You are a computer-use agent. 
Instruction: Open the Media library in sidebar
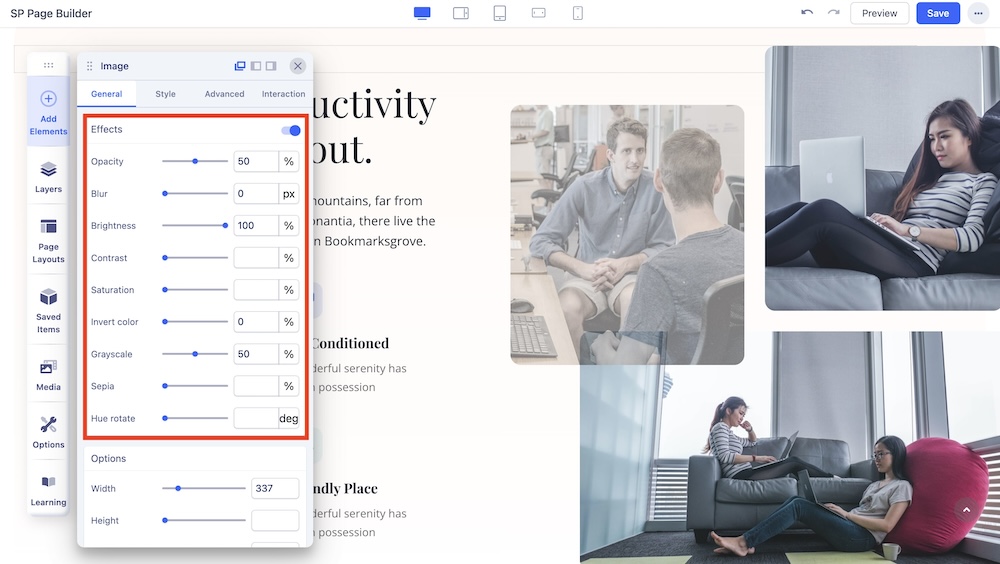pos(48,374)
